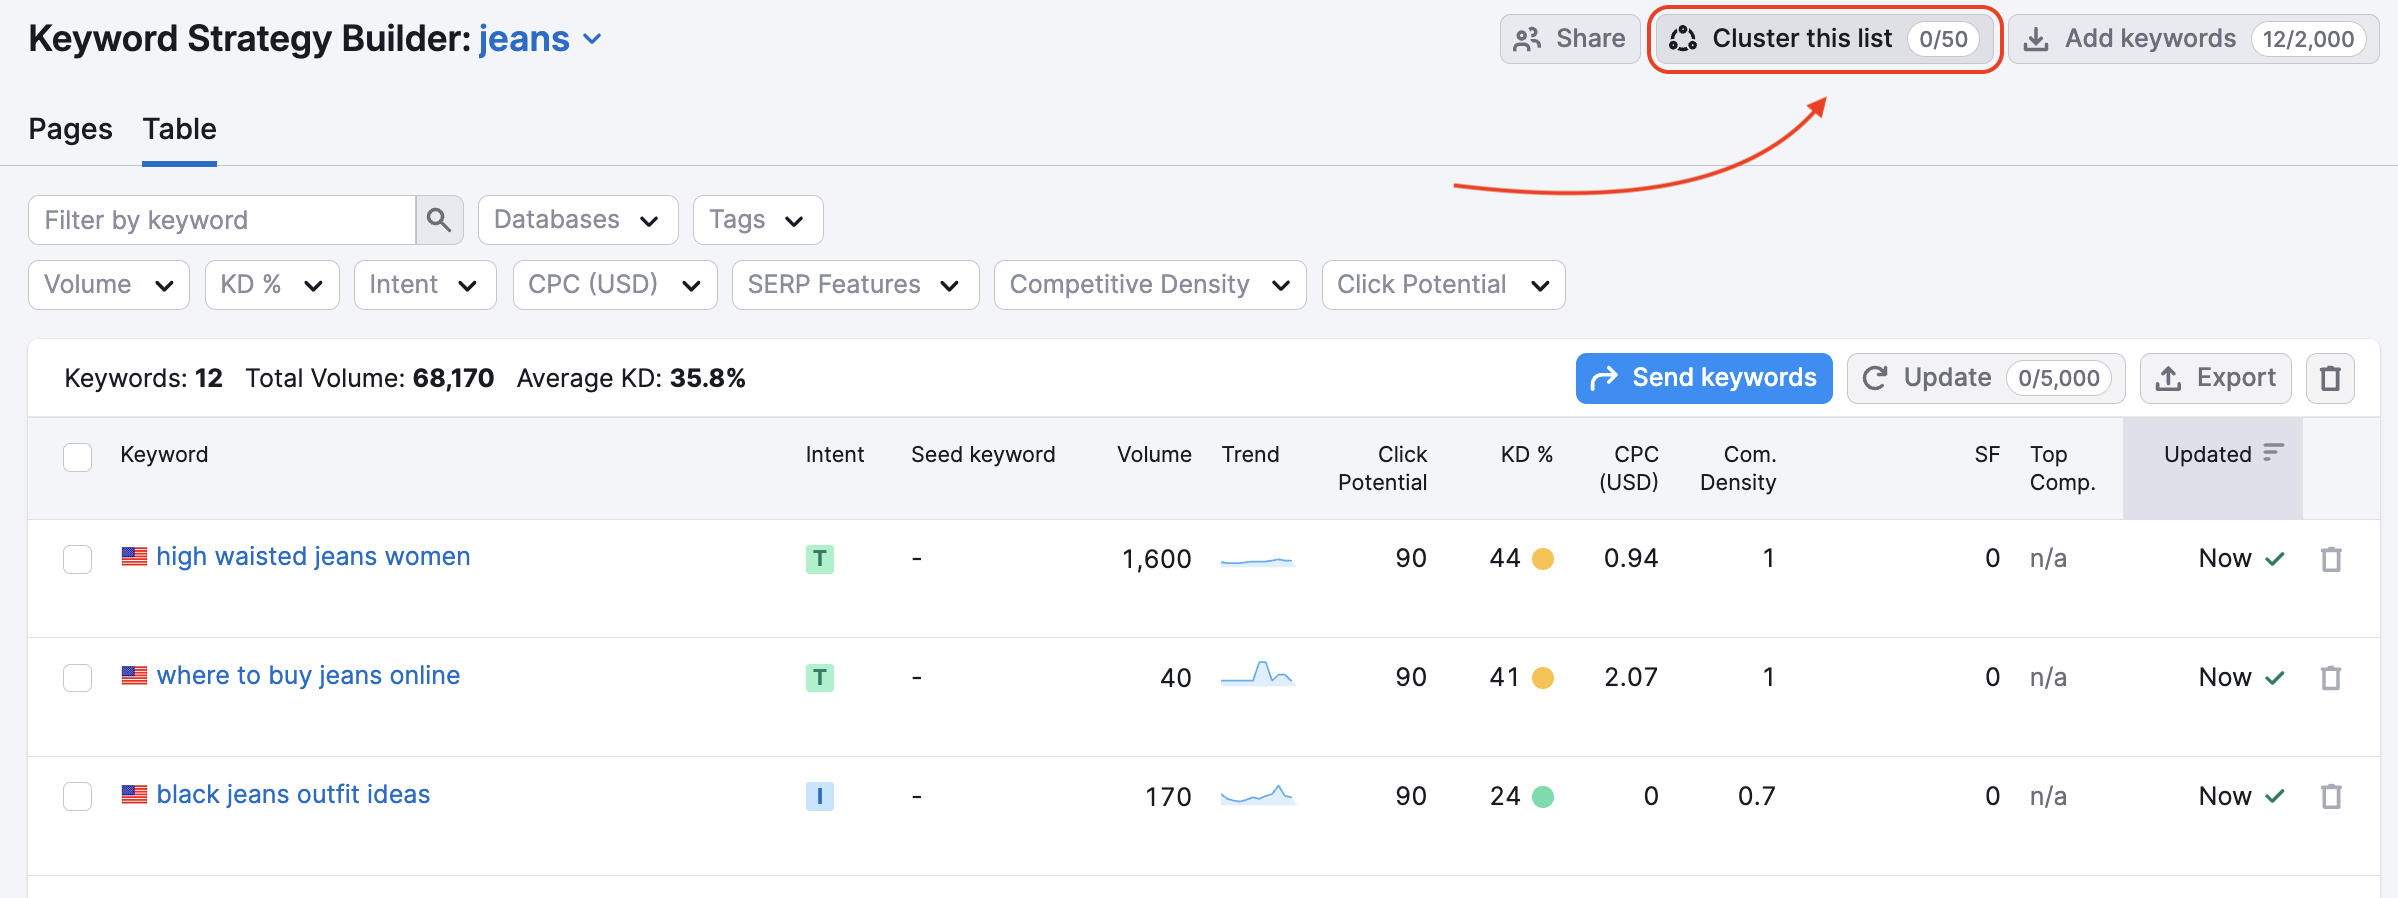Click the Send keywords button

[x=1703, y=378]
